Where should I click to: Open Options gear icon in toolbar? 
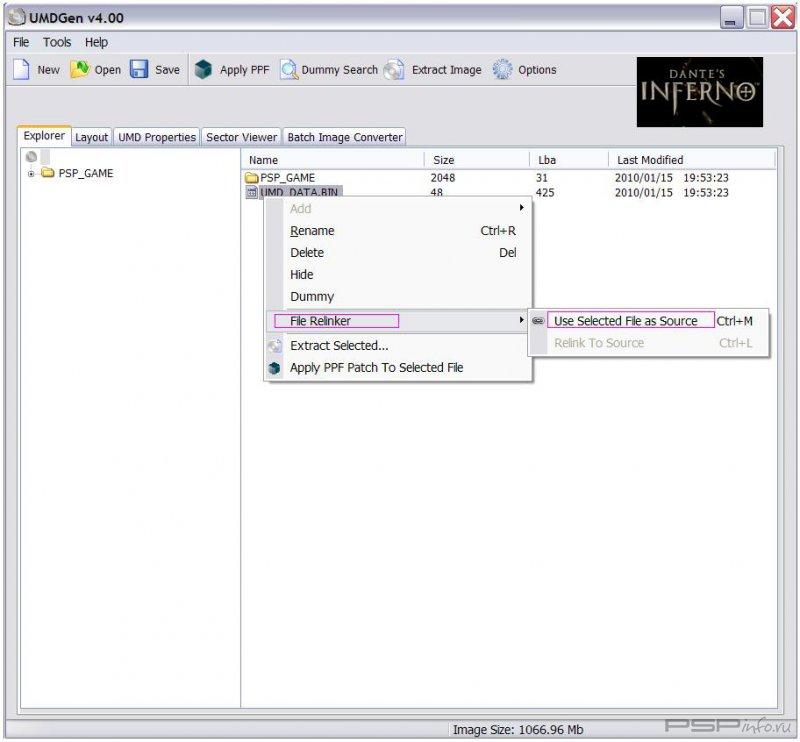point(503,70)
